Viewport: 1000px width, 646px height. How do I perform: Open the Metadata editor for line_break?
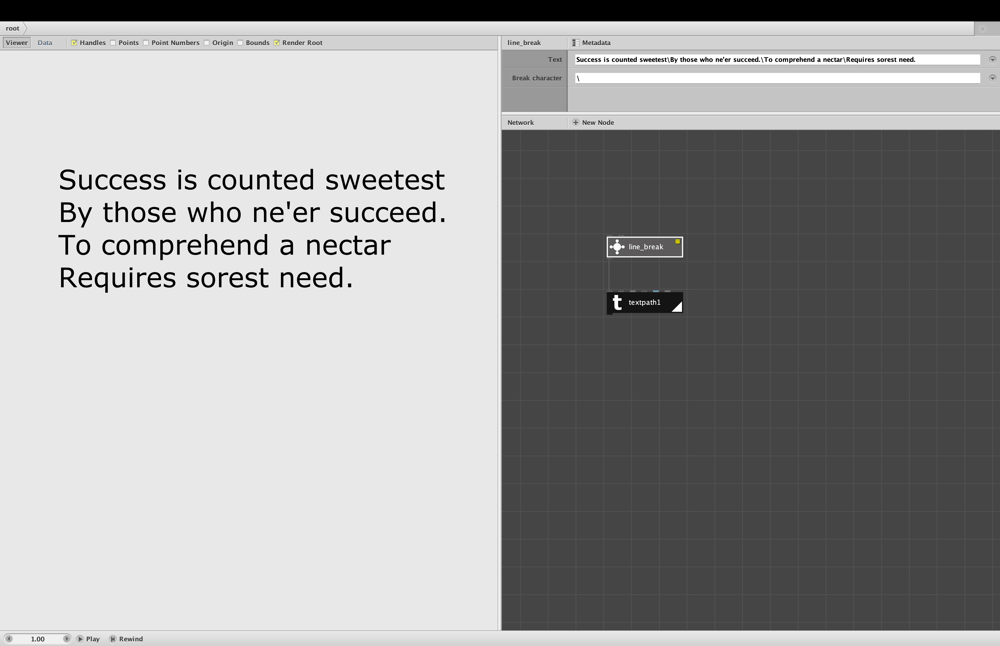click(x=591, y=43)
